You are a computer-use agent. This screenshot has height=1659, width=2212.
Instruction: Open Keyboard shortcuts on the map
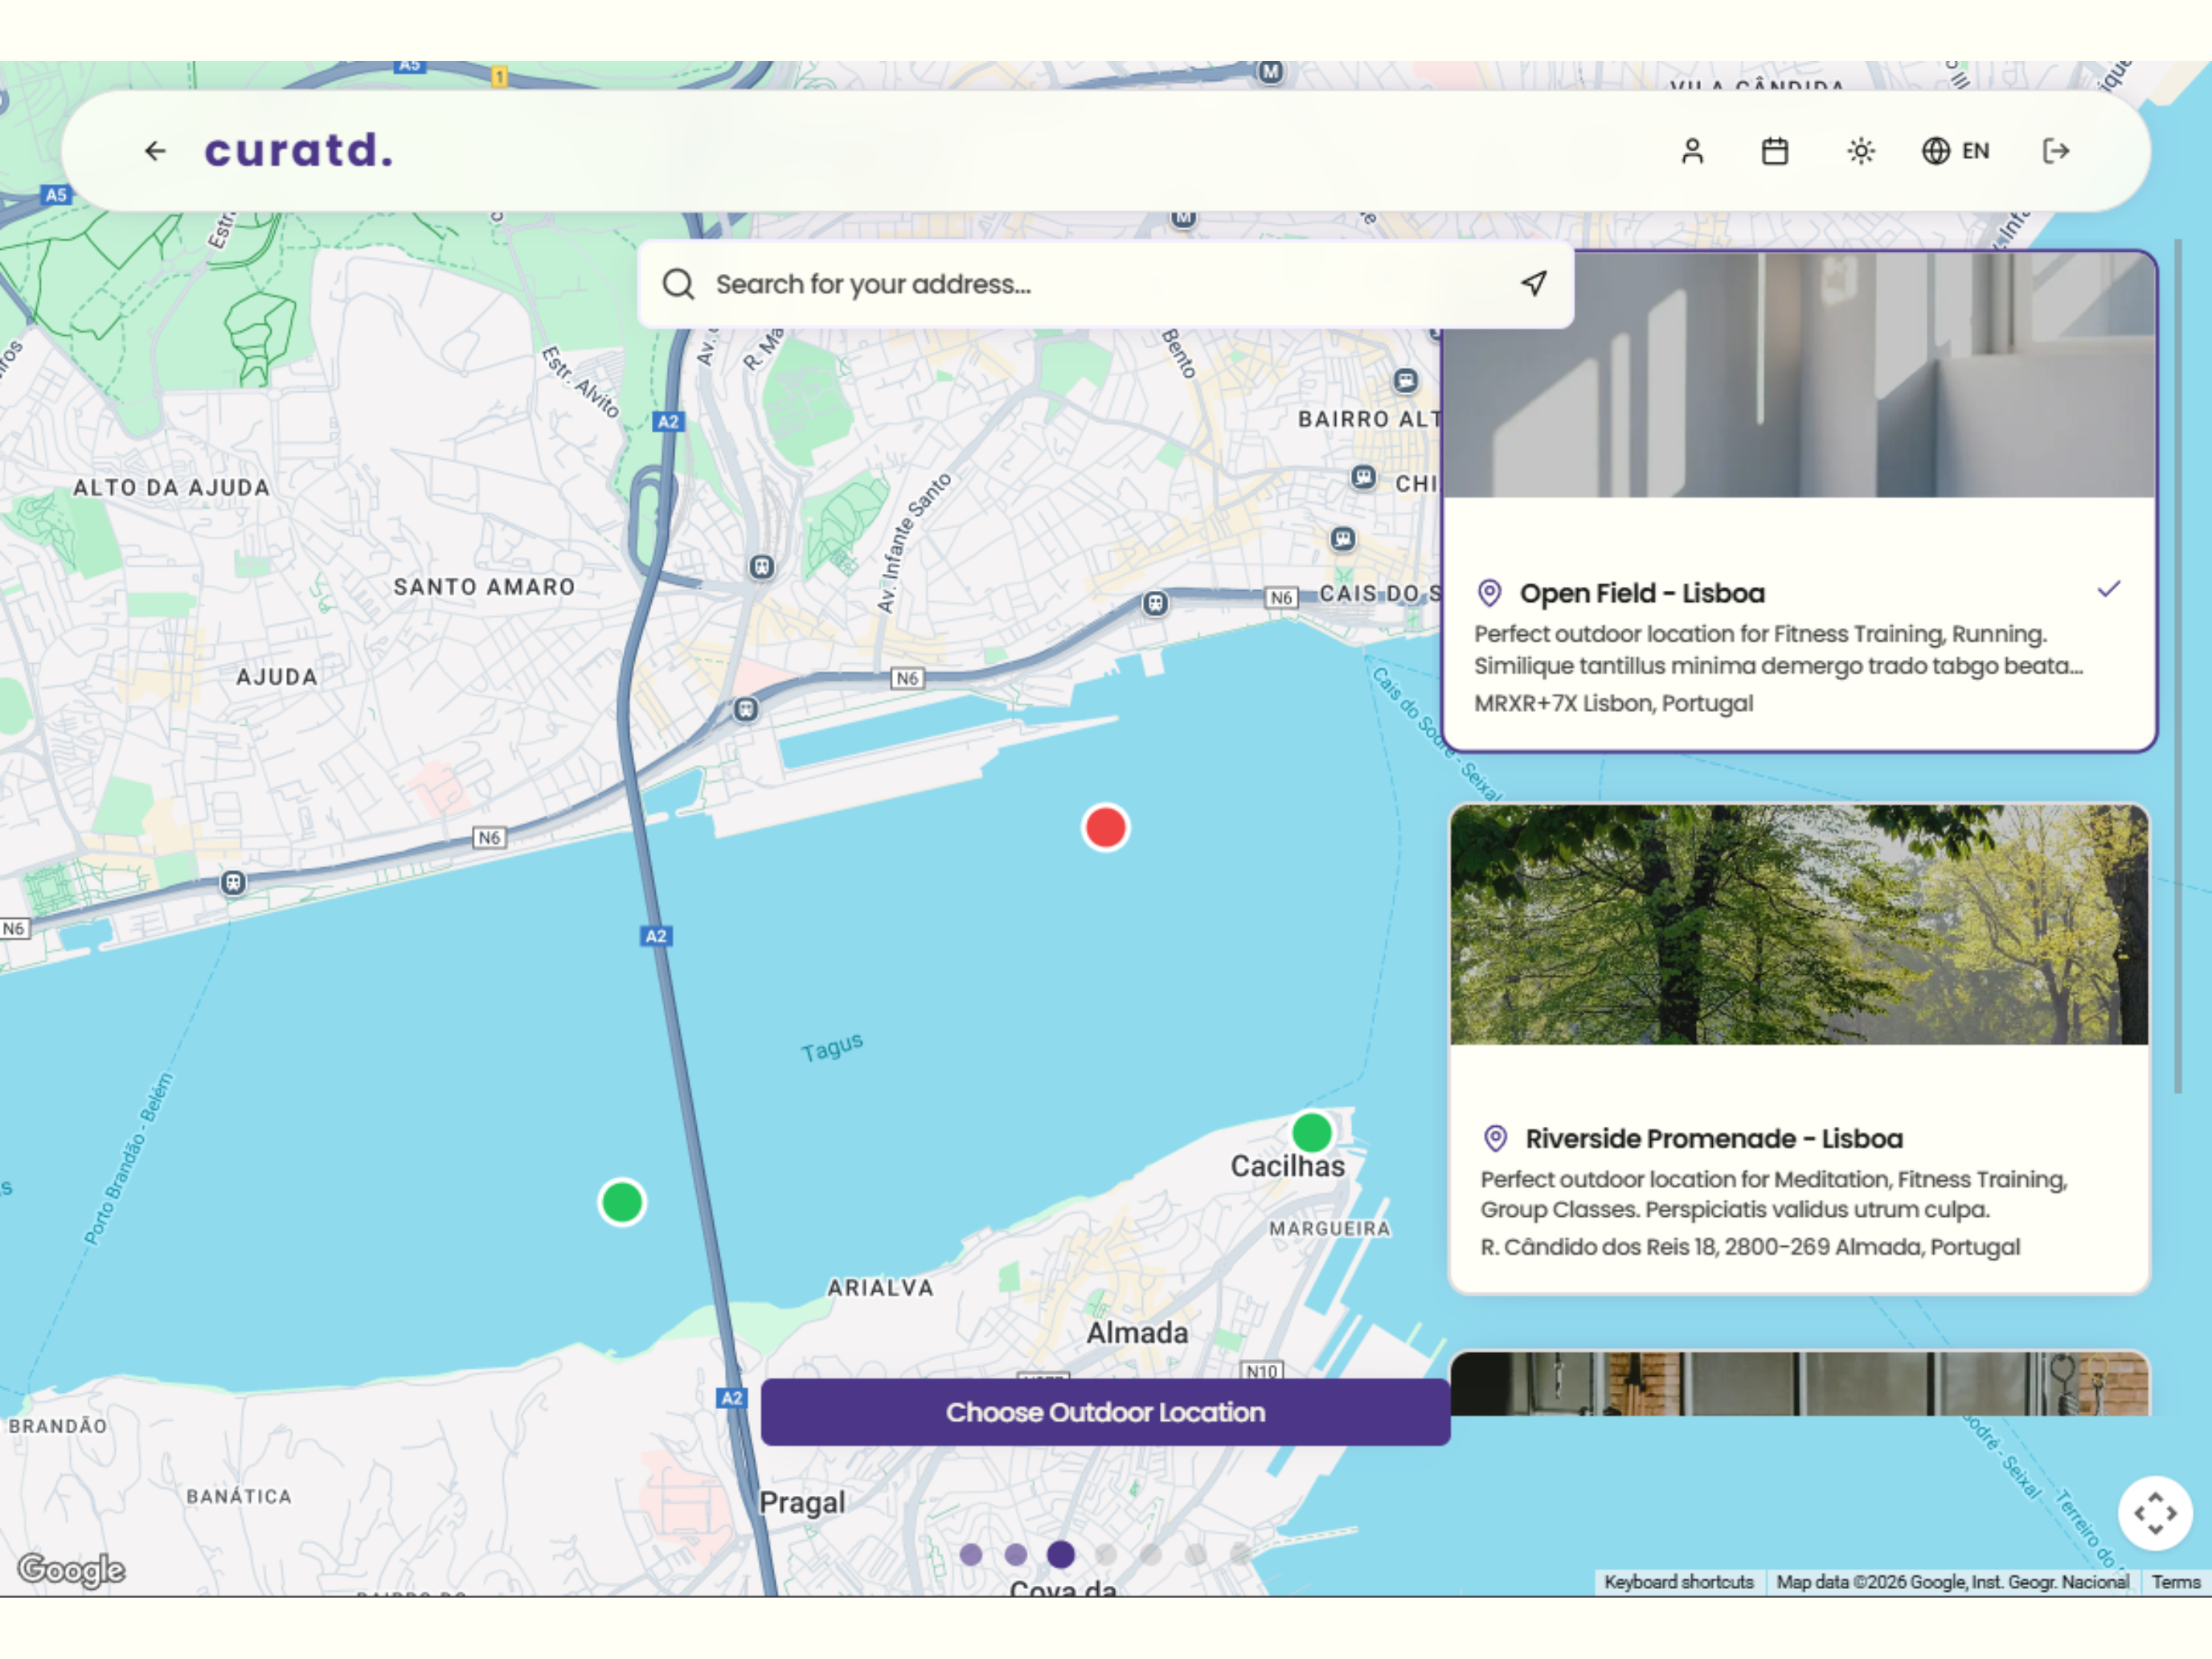click(x=1678, y=1582)
